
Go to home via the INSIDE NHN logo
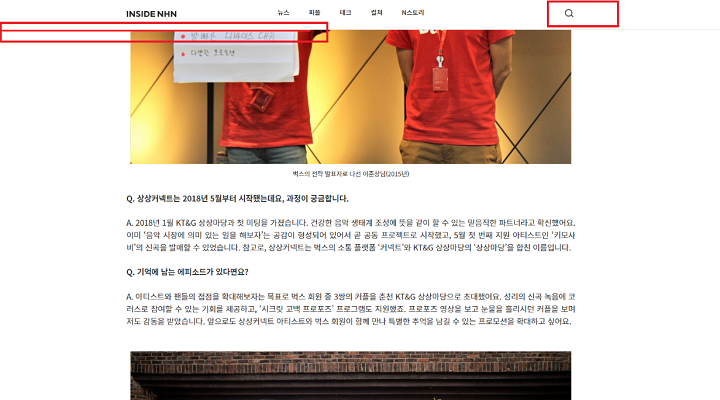[152, 14]
